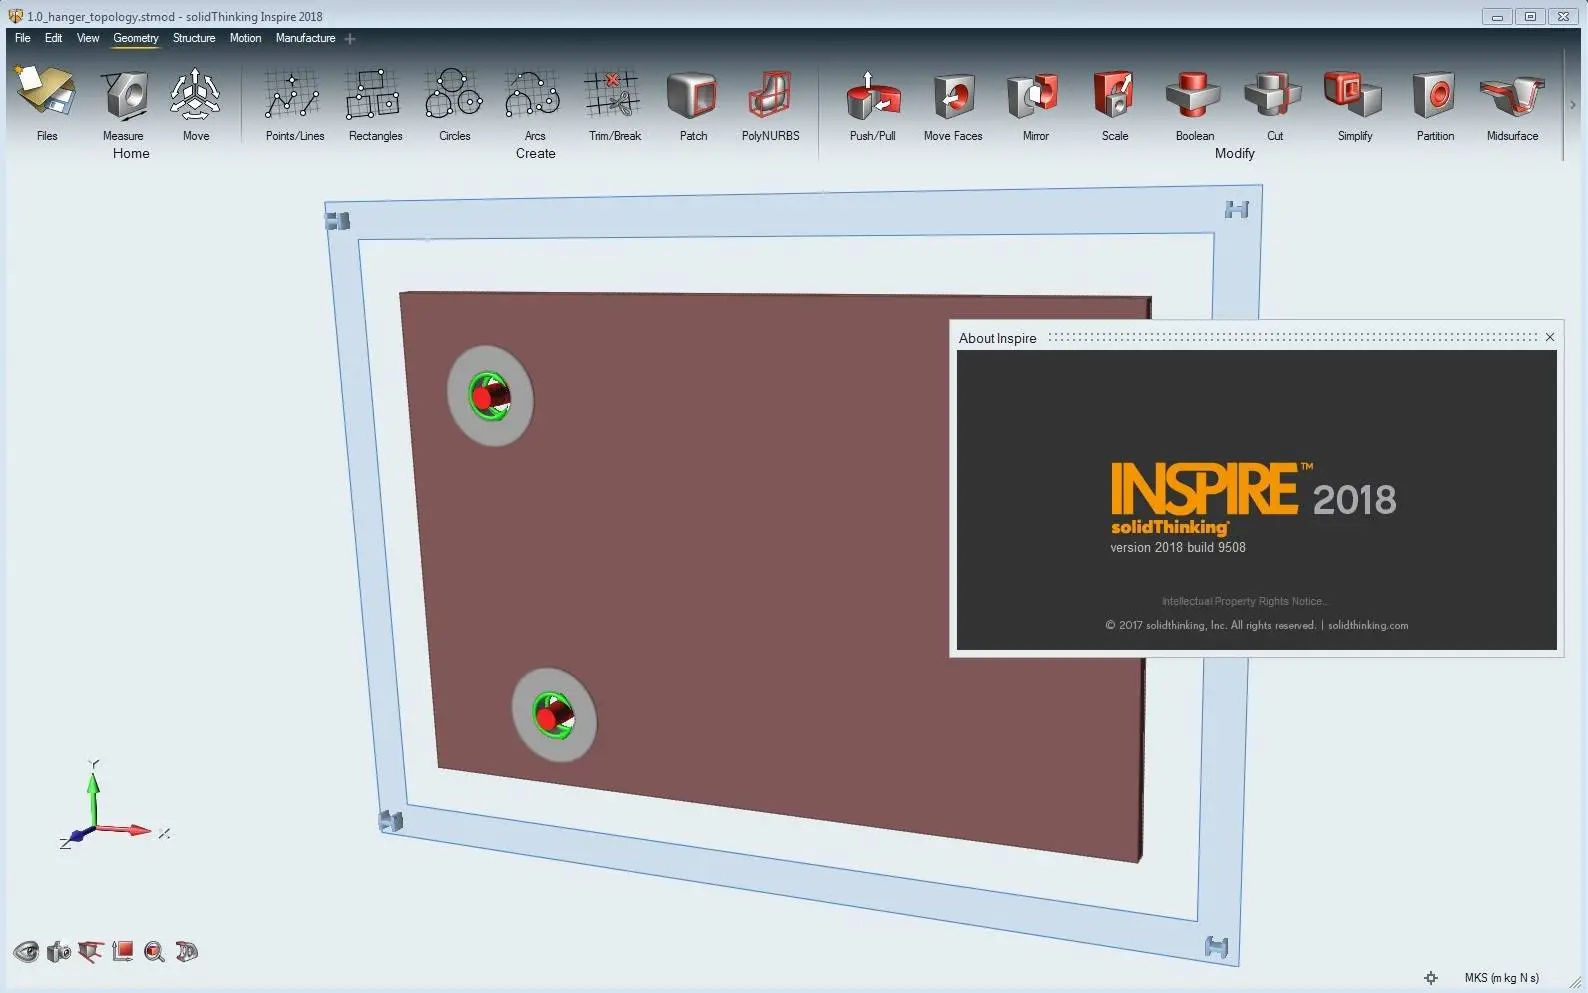Viewport: 1588px width, 993px height.
Task: Open the Boolean tool
Action: 1193,96
